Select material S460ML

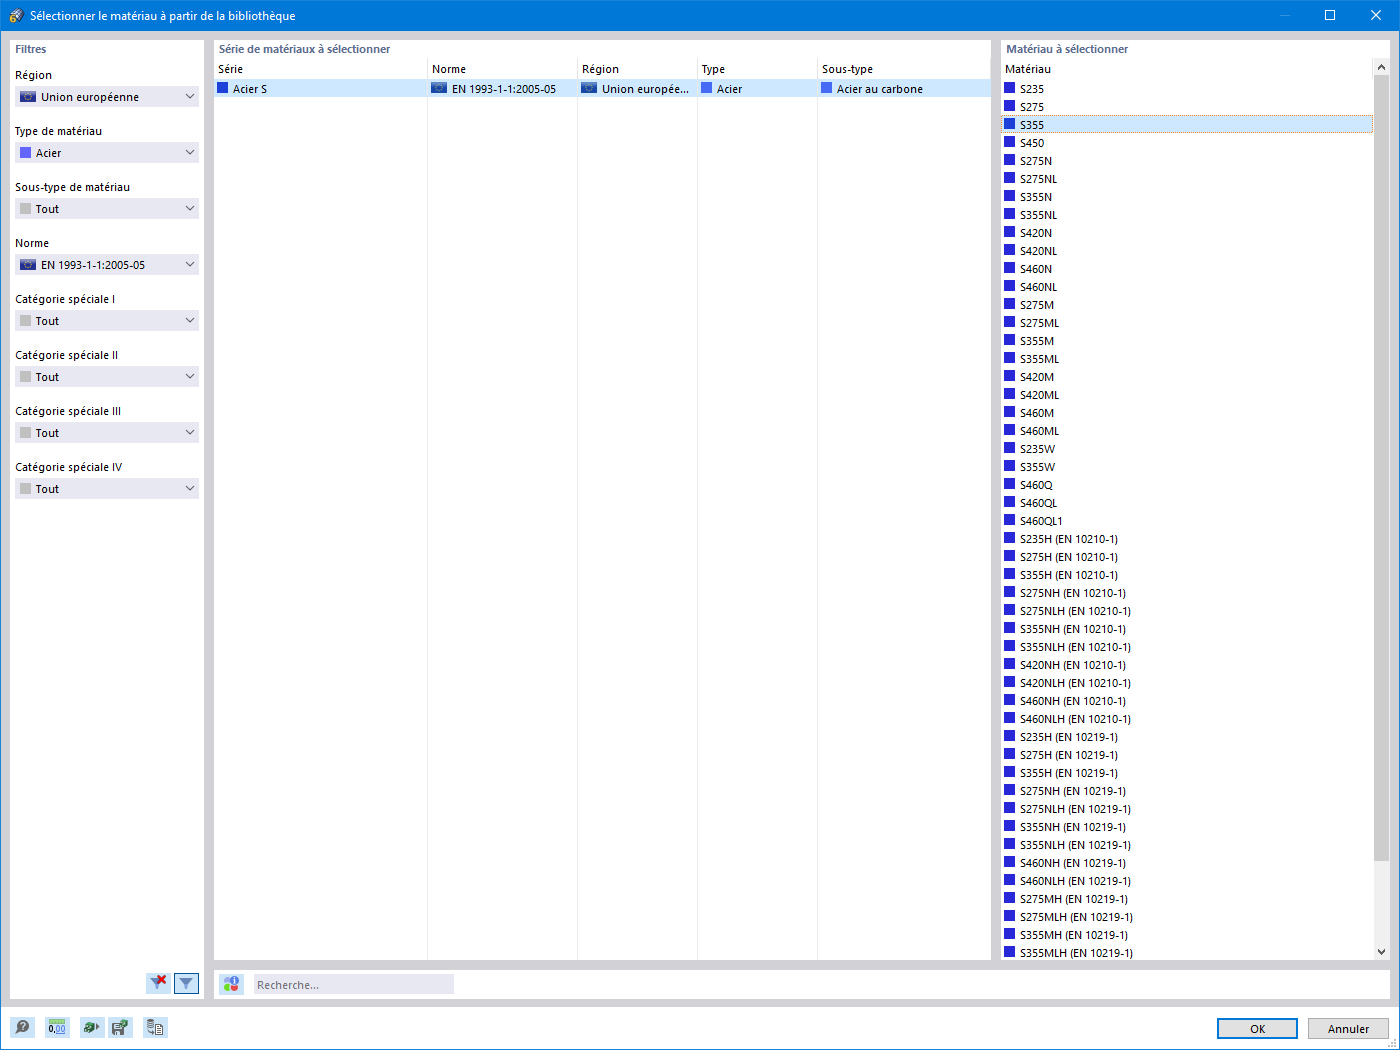(1187, 430)
